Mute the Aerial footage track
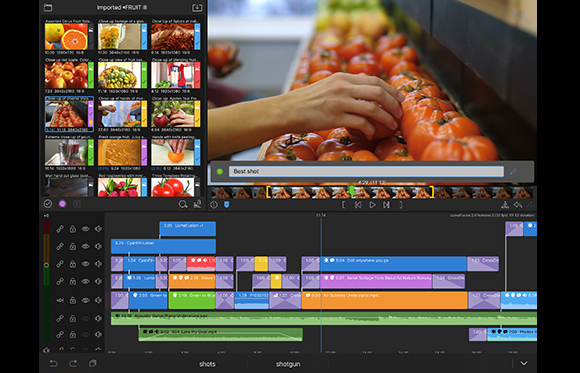Image resolution: width=580 pixels, height=373 pixels. 98,282
